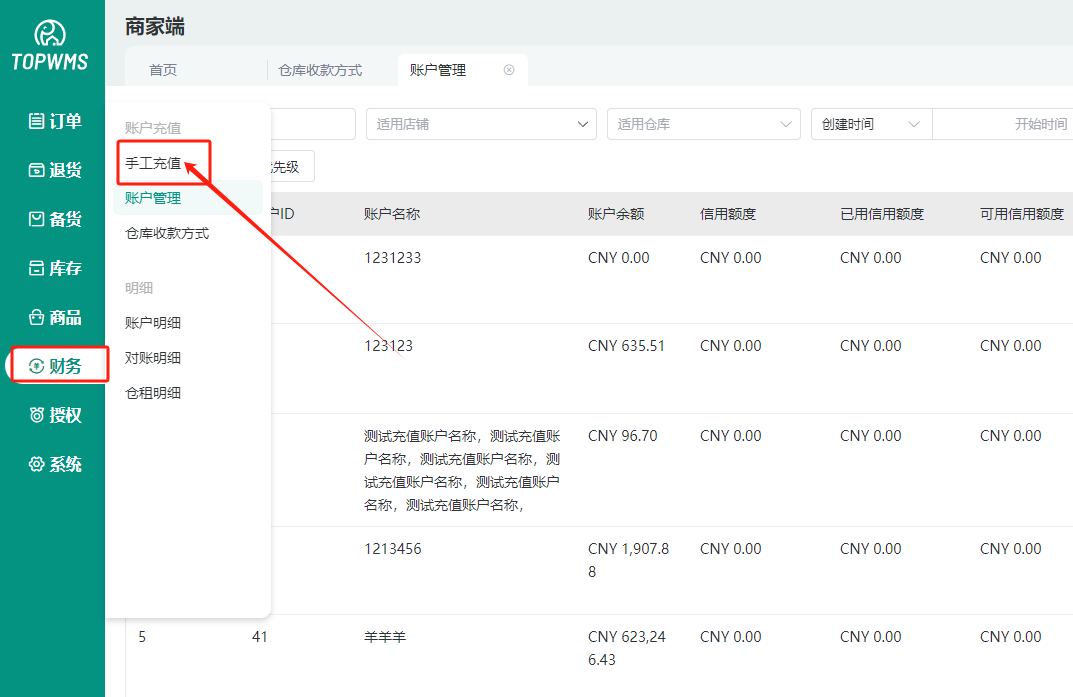The width and height of the screenshot is (1073, 697).
Task: Click balance CNY 623,246.43
Action: point(627,648)
